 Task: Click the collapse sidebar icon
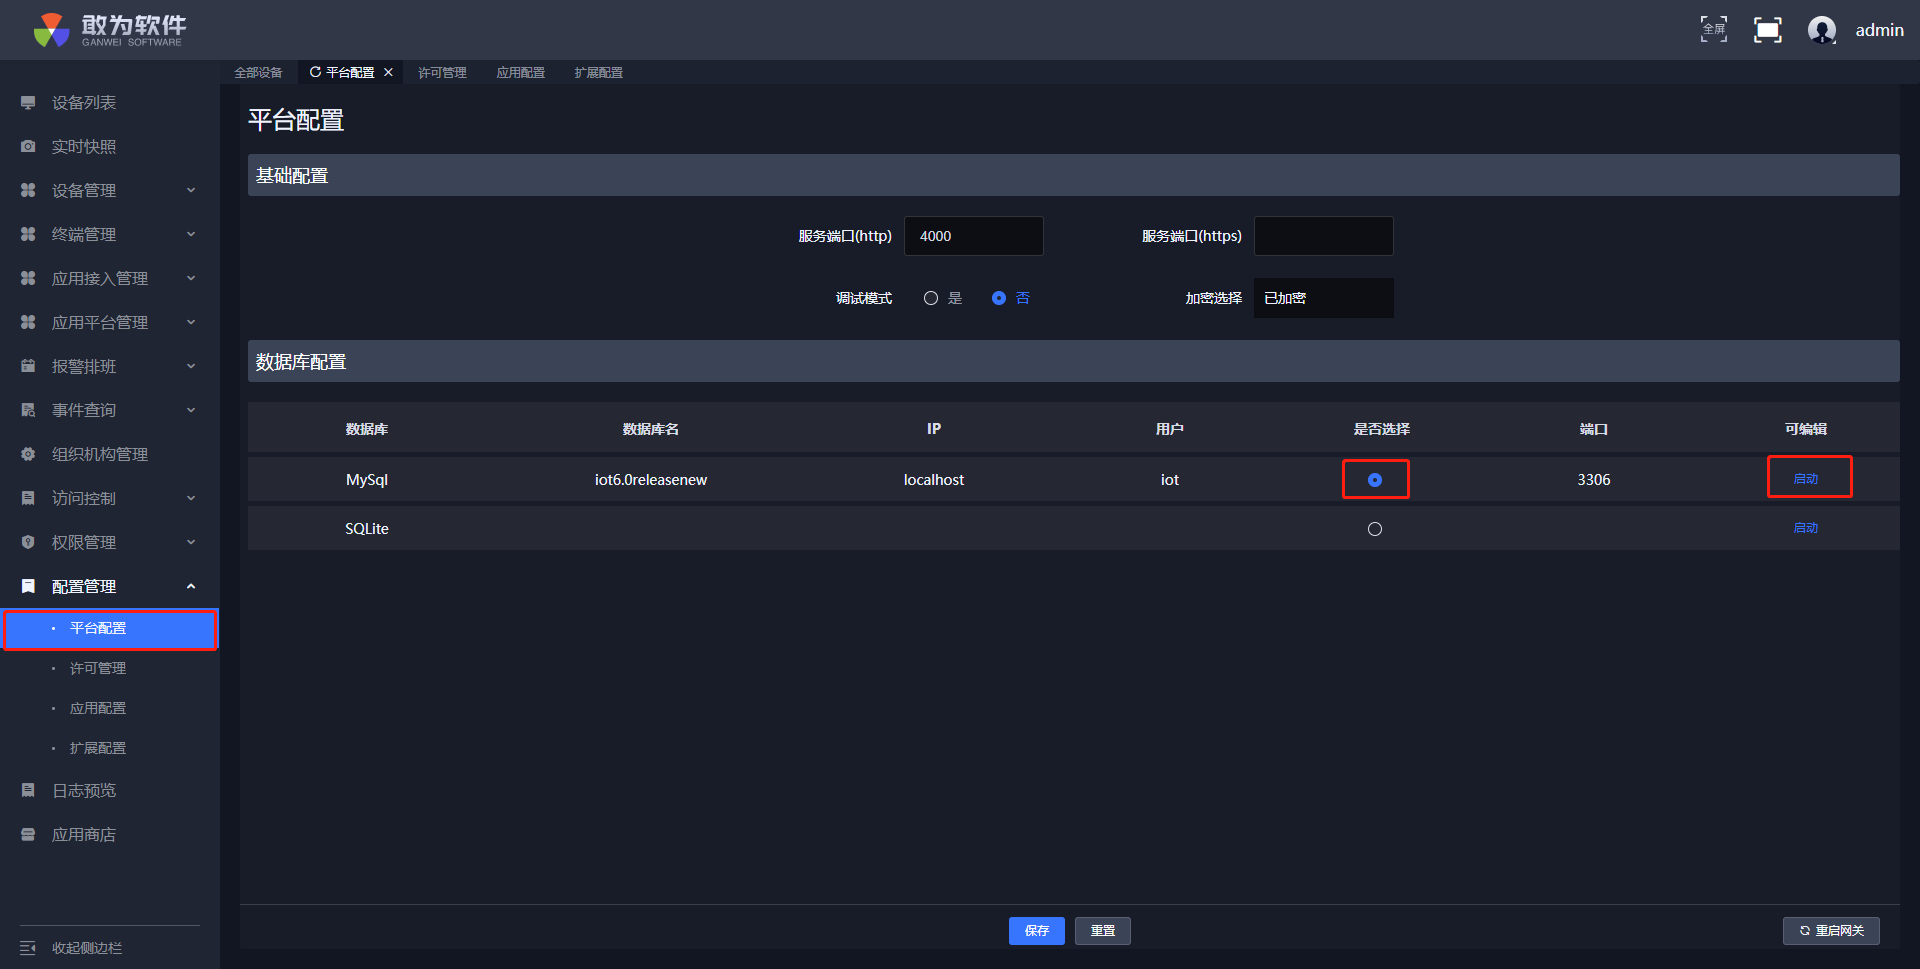tap(28, 948)
